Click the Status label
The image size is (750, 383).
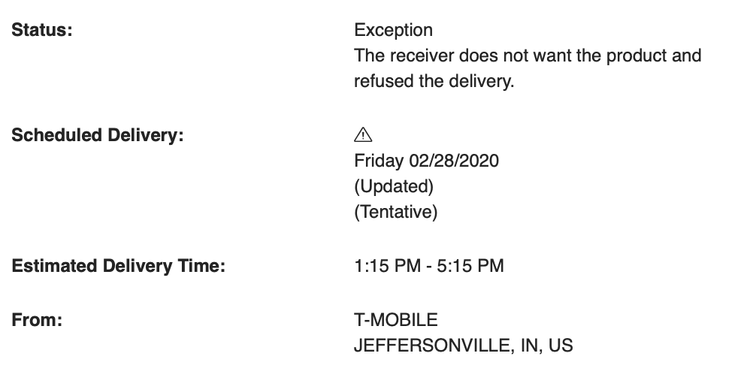pyautogui.click(x=42, y=30)
